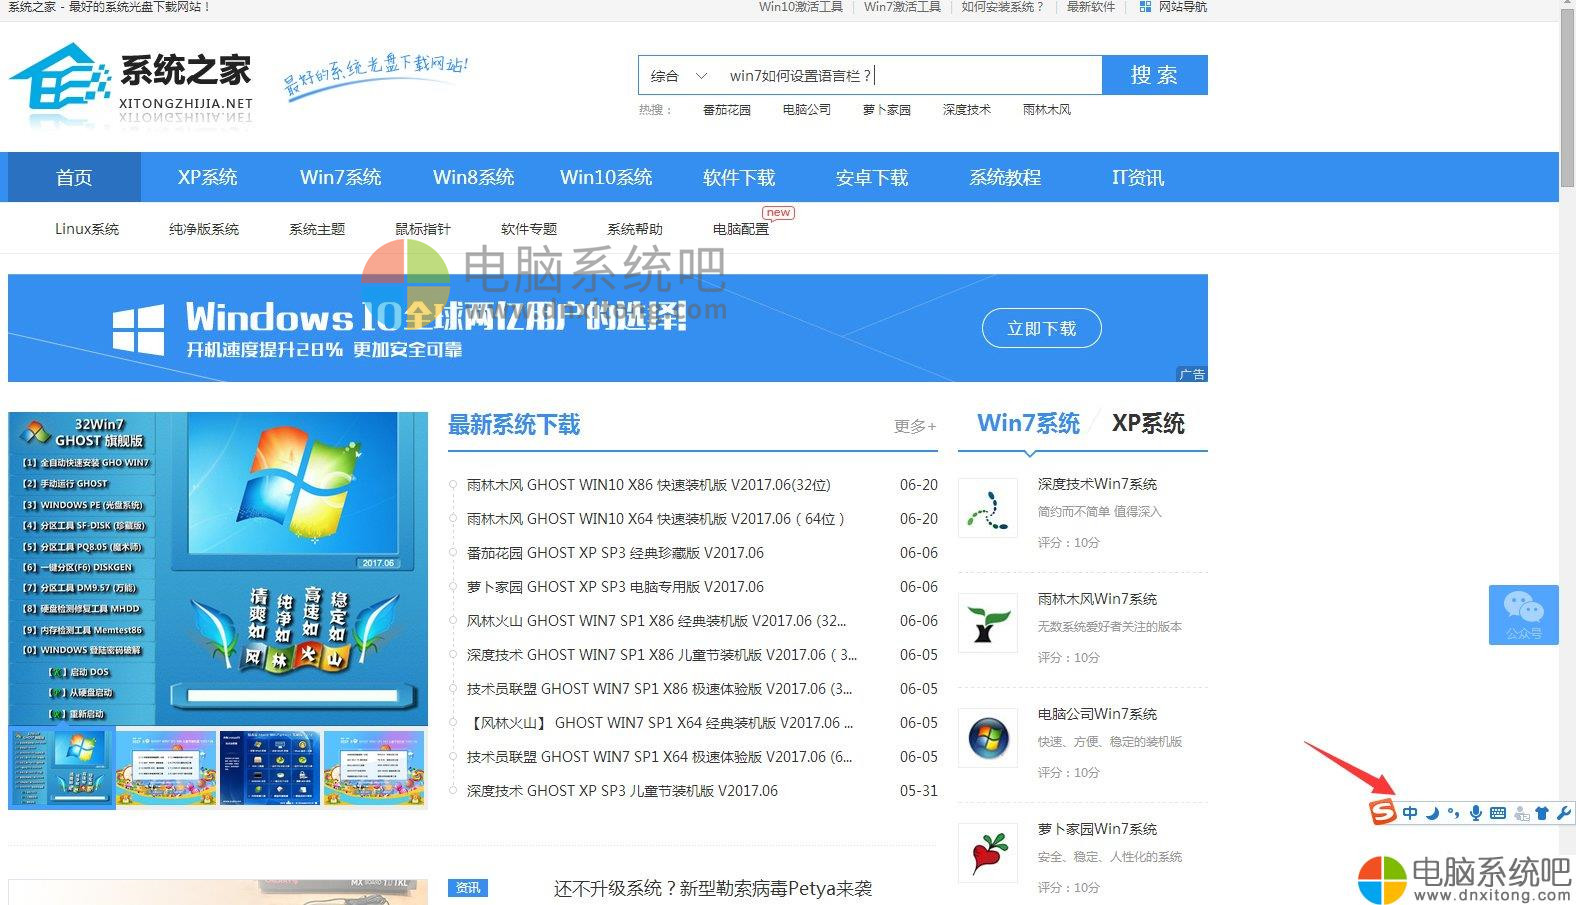Click the 鼠标指针 sub-navigation link
This screenshot has height=905, width=1576.
click(x=423, y=229)
